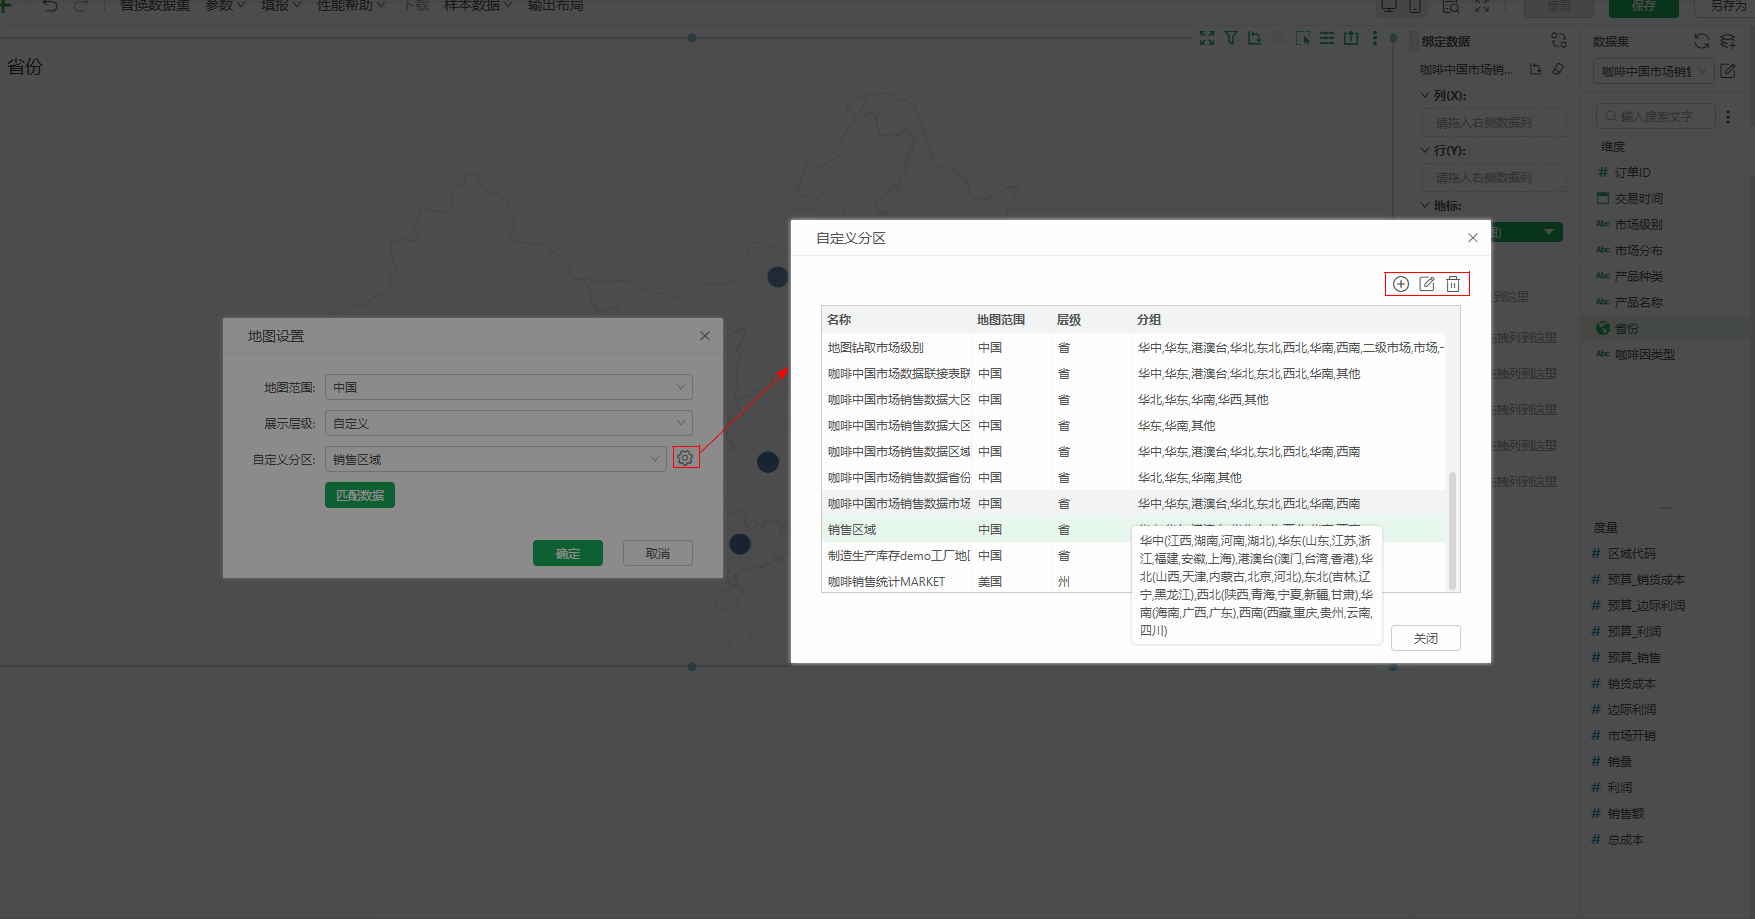Select the 省份 dimension field
1755x919 pixels.
1626,328
